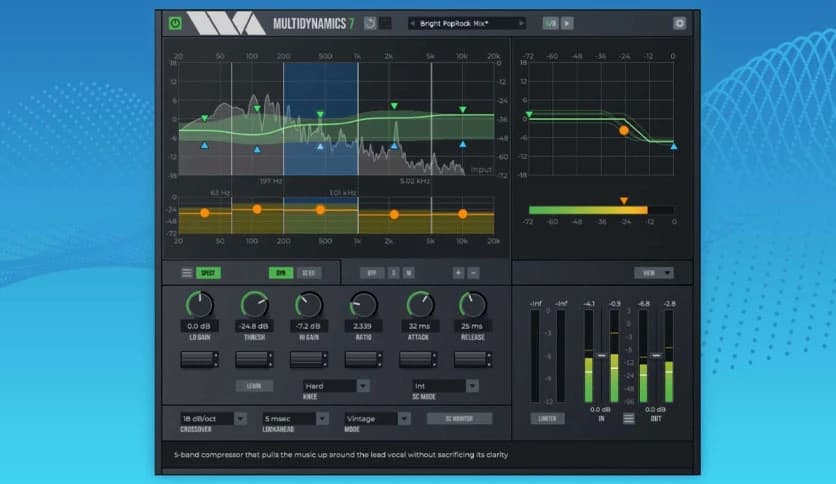Click the RATIO knob
The image size is (836, 484).
tap(364, 305)
